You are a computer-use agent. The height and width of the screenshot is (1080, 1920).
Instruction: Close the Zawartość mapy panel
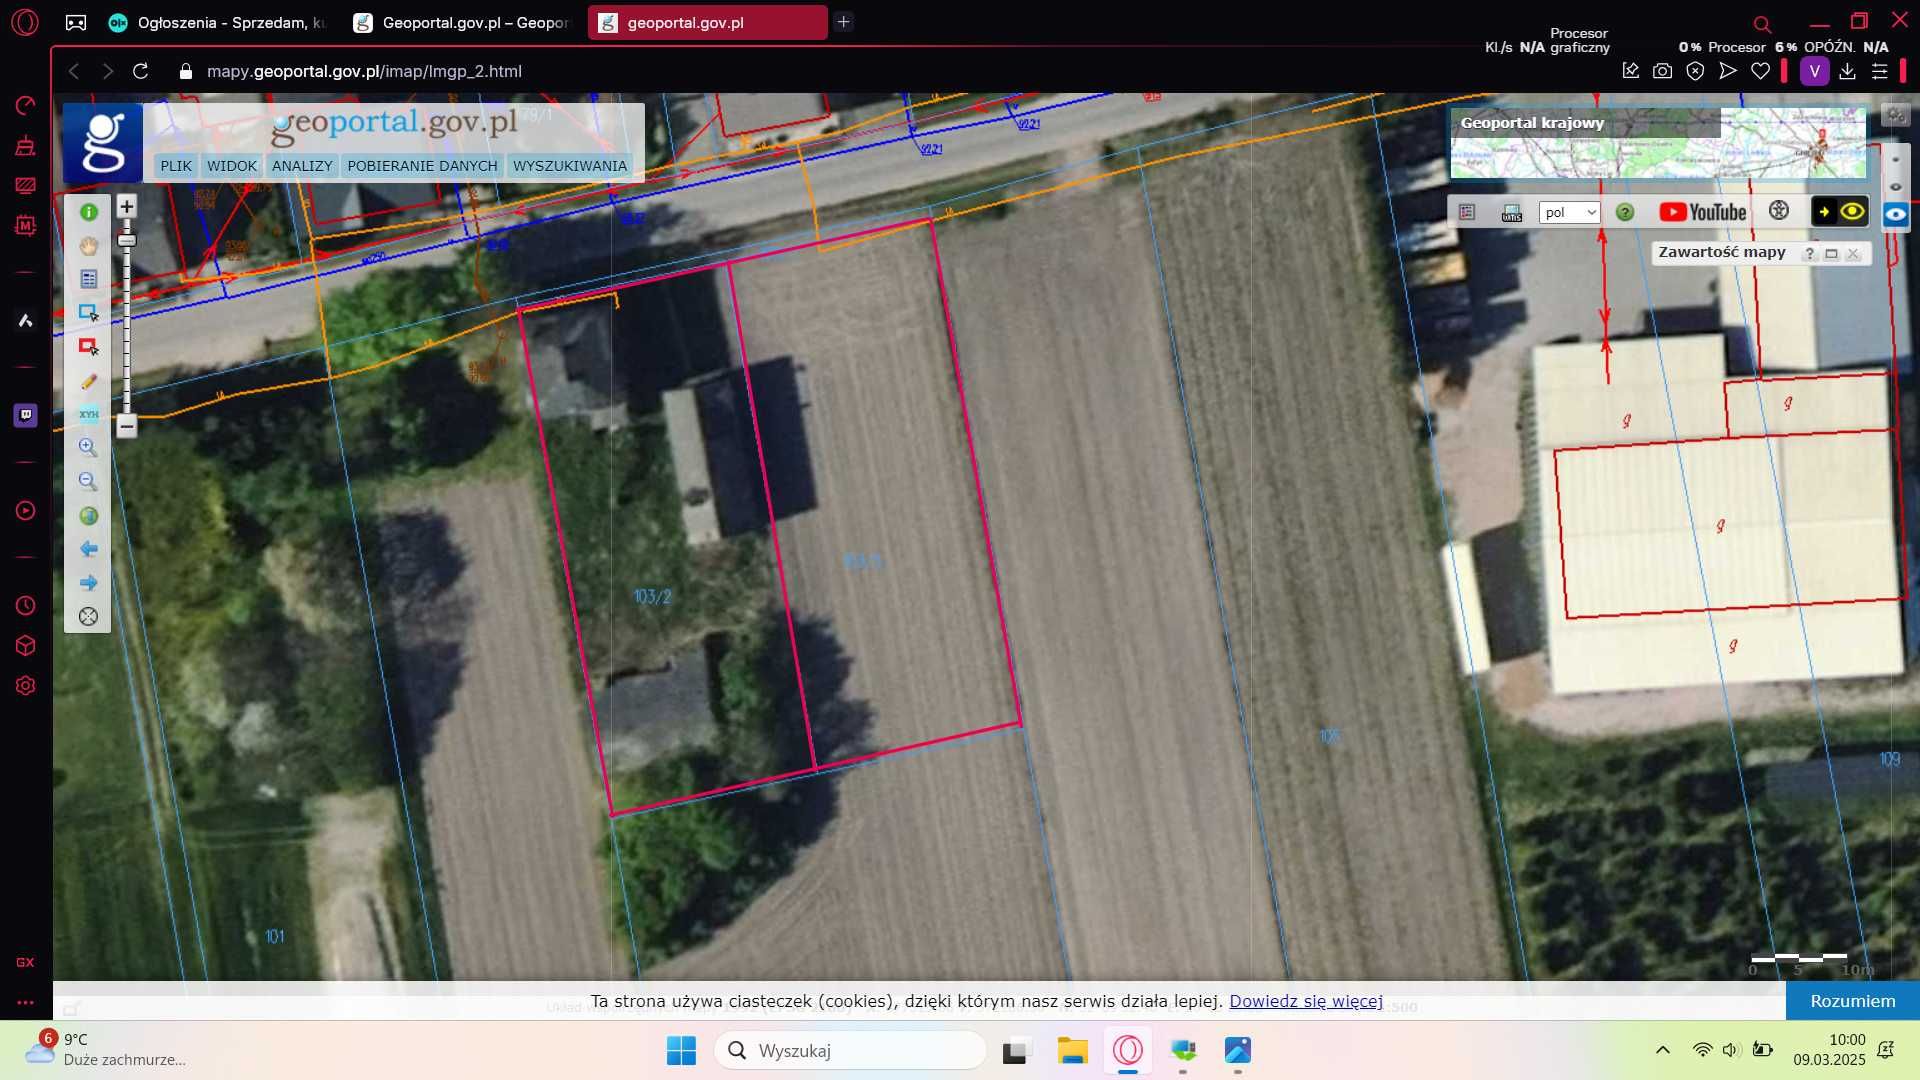point(1853,254)
